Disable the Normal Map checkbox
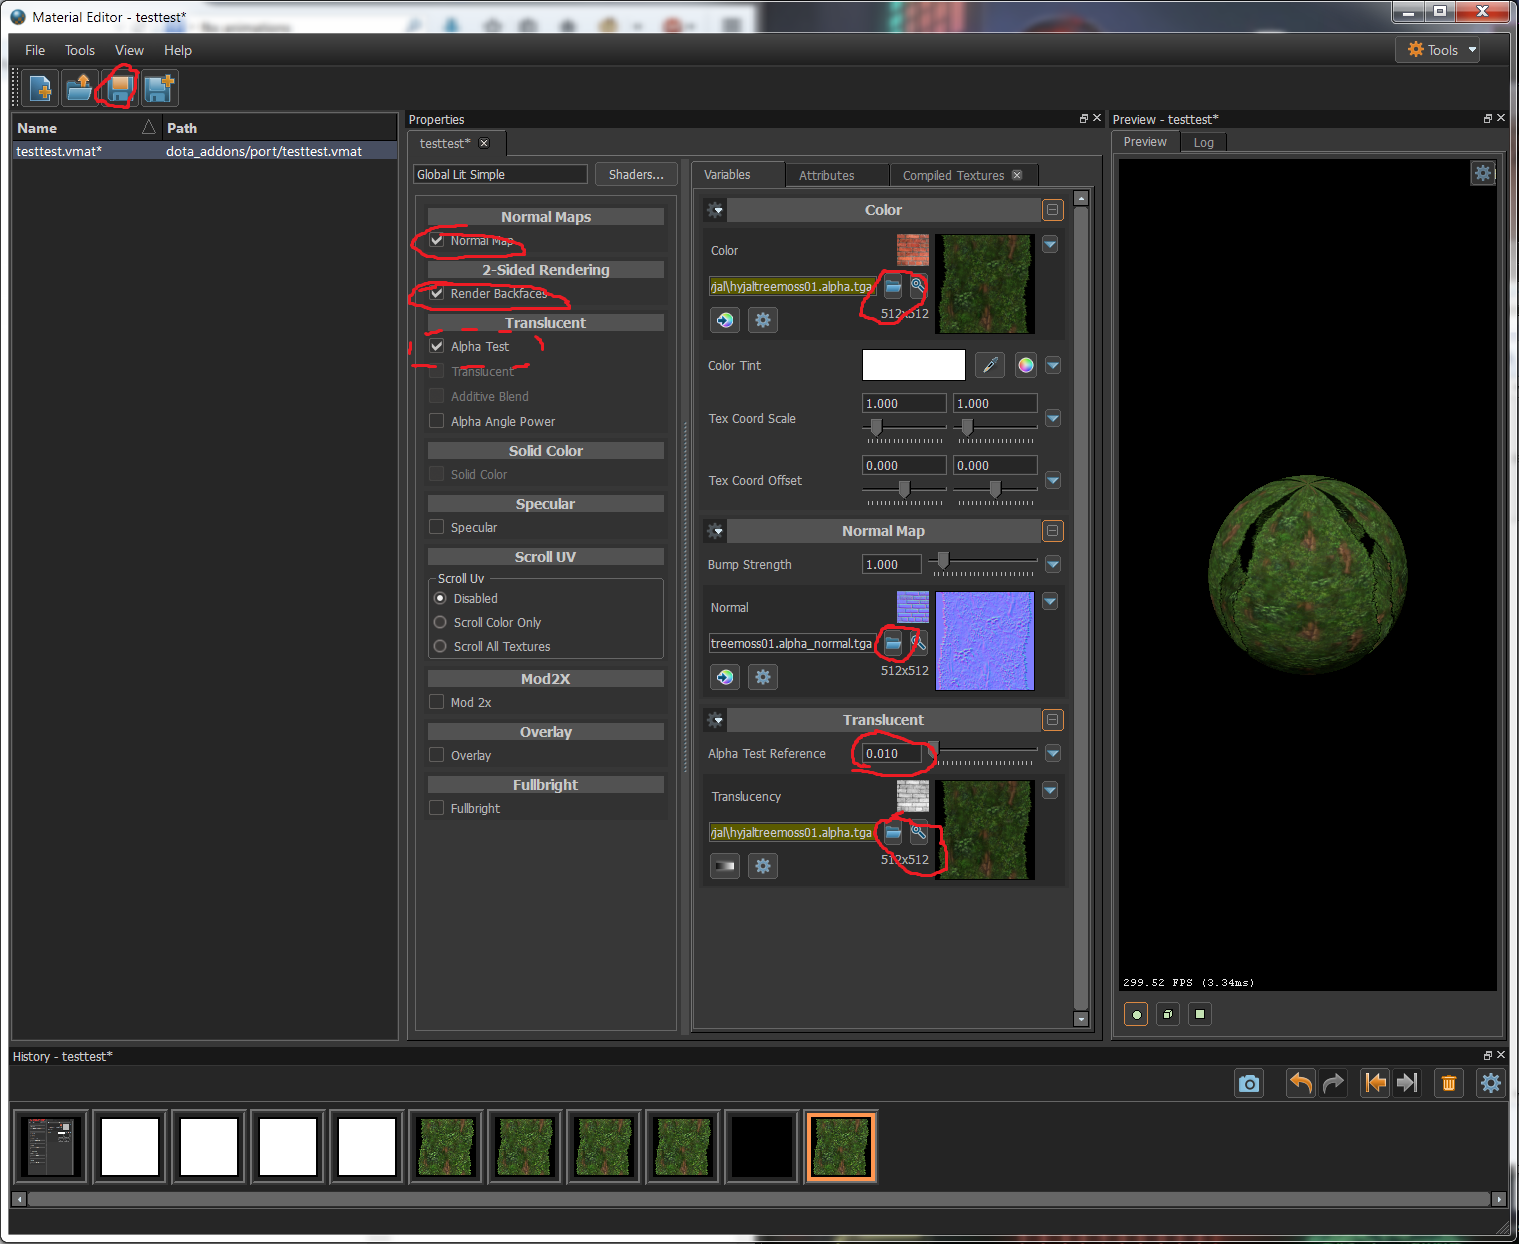 [437, 240]
